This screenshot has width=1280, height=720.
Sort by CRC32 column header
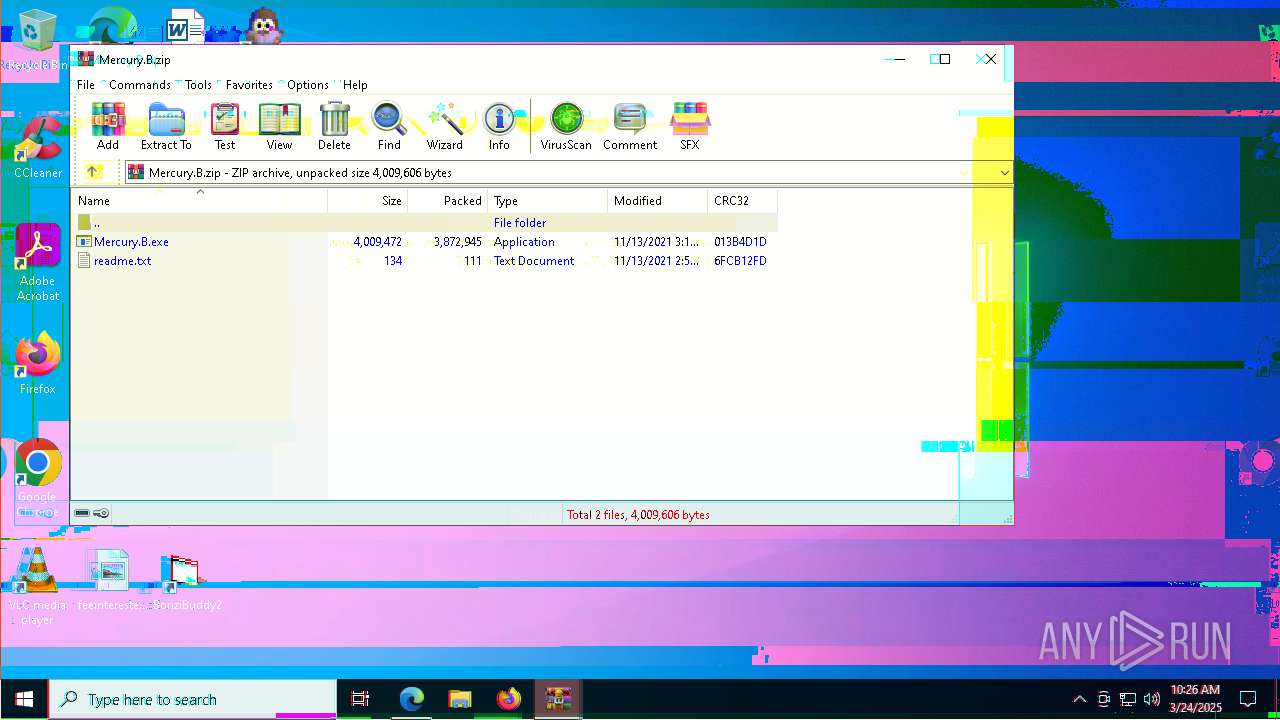point(743,201)
